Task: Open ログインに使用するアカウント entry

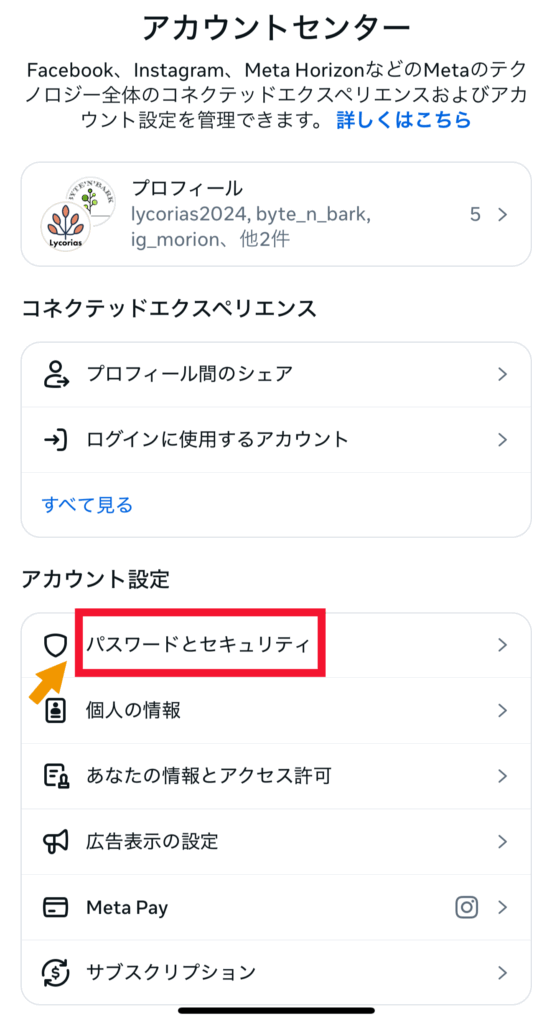Action: [276, 440]
